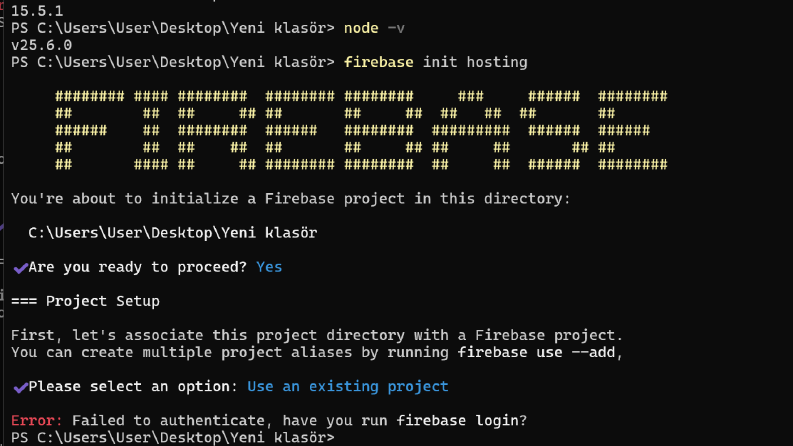Image resolution: width=793 pixels, height=446 pixels.
Task: Select the blue "Use an existing project" text
Action: (347, 386)
